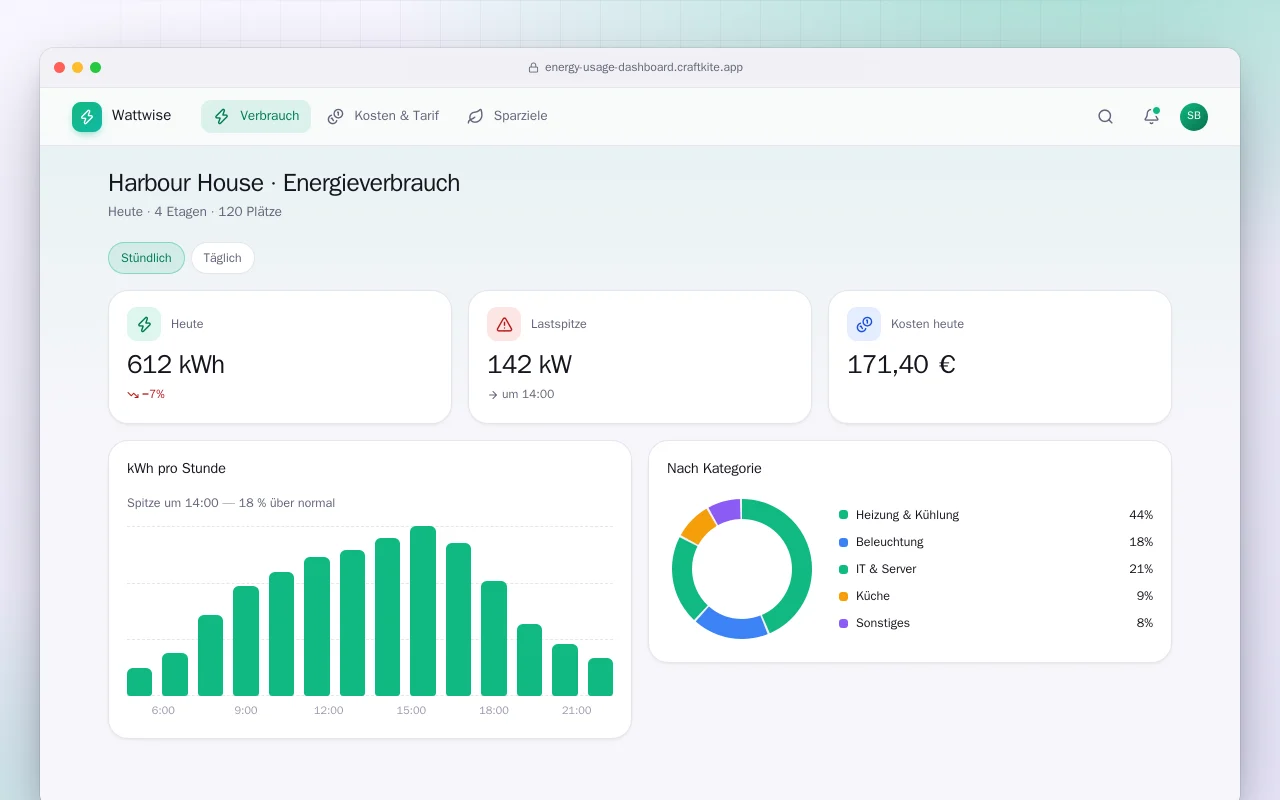Click the bar above 9:00
1280x800 pixels.
pyautogui.click(x=246, y=641)
